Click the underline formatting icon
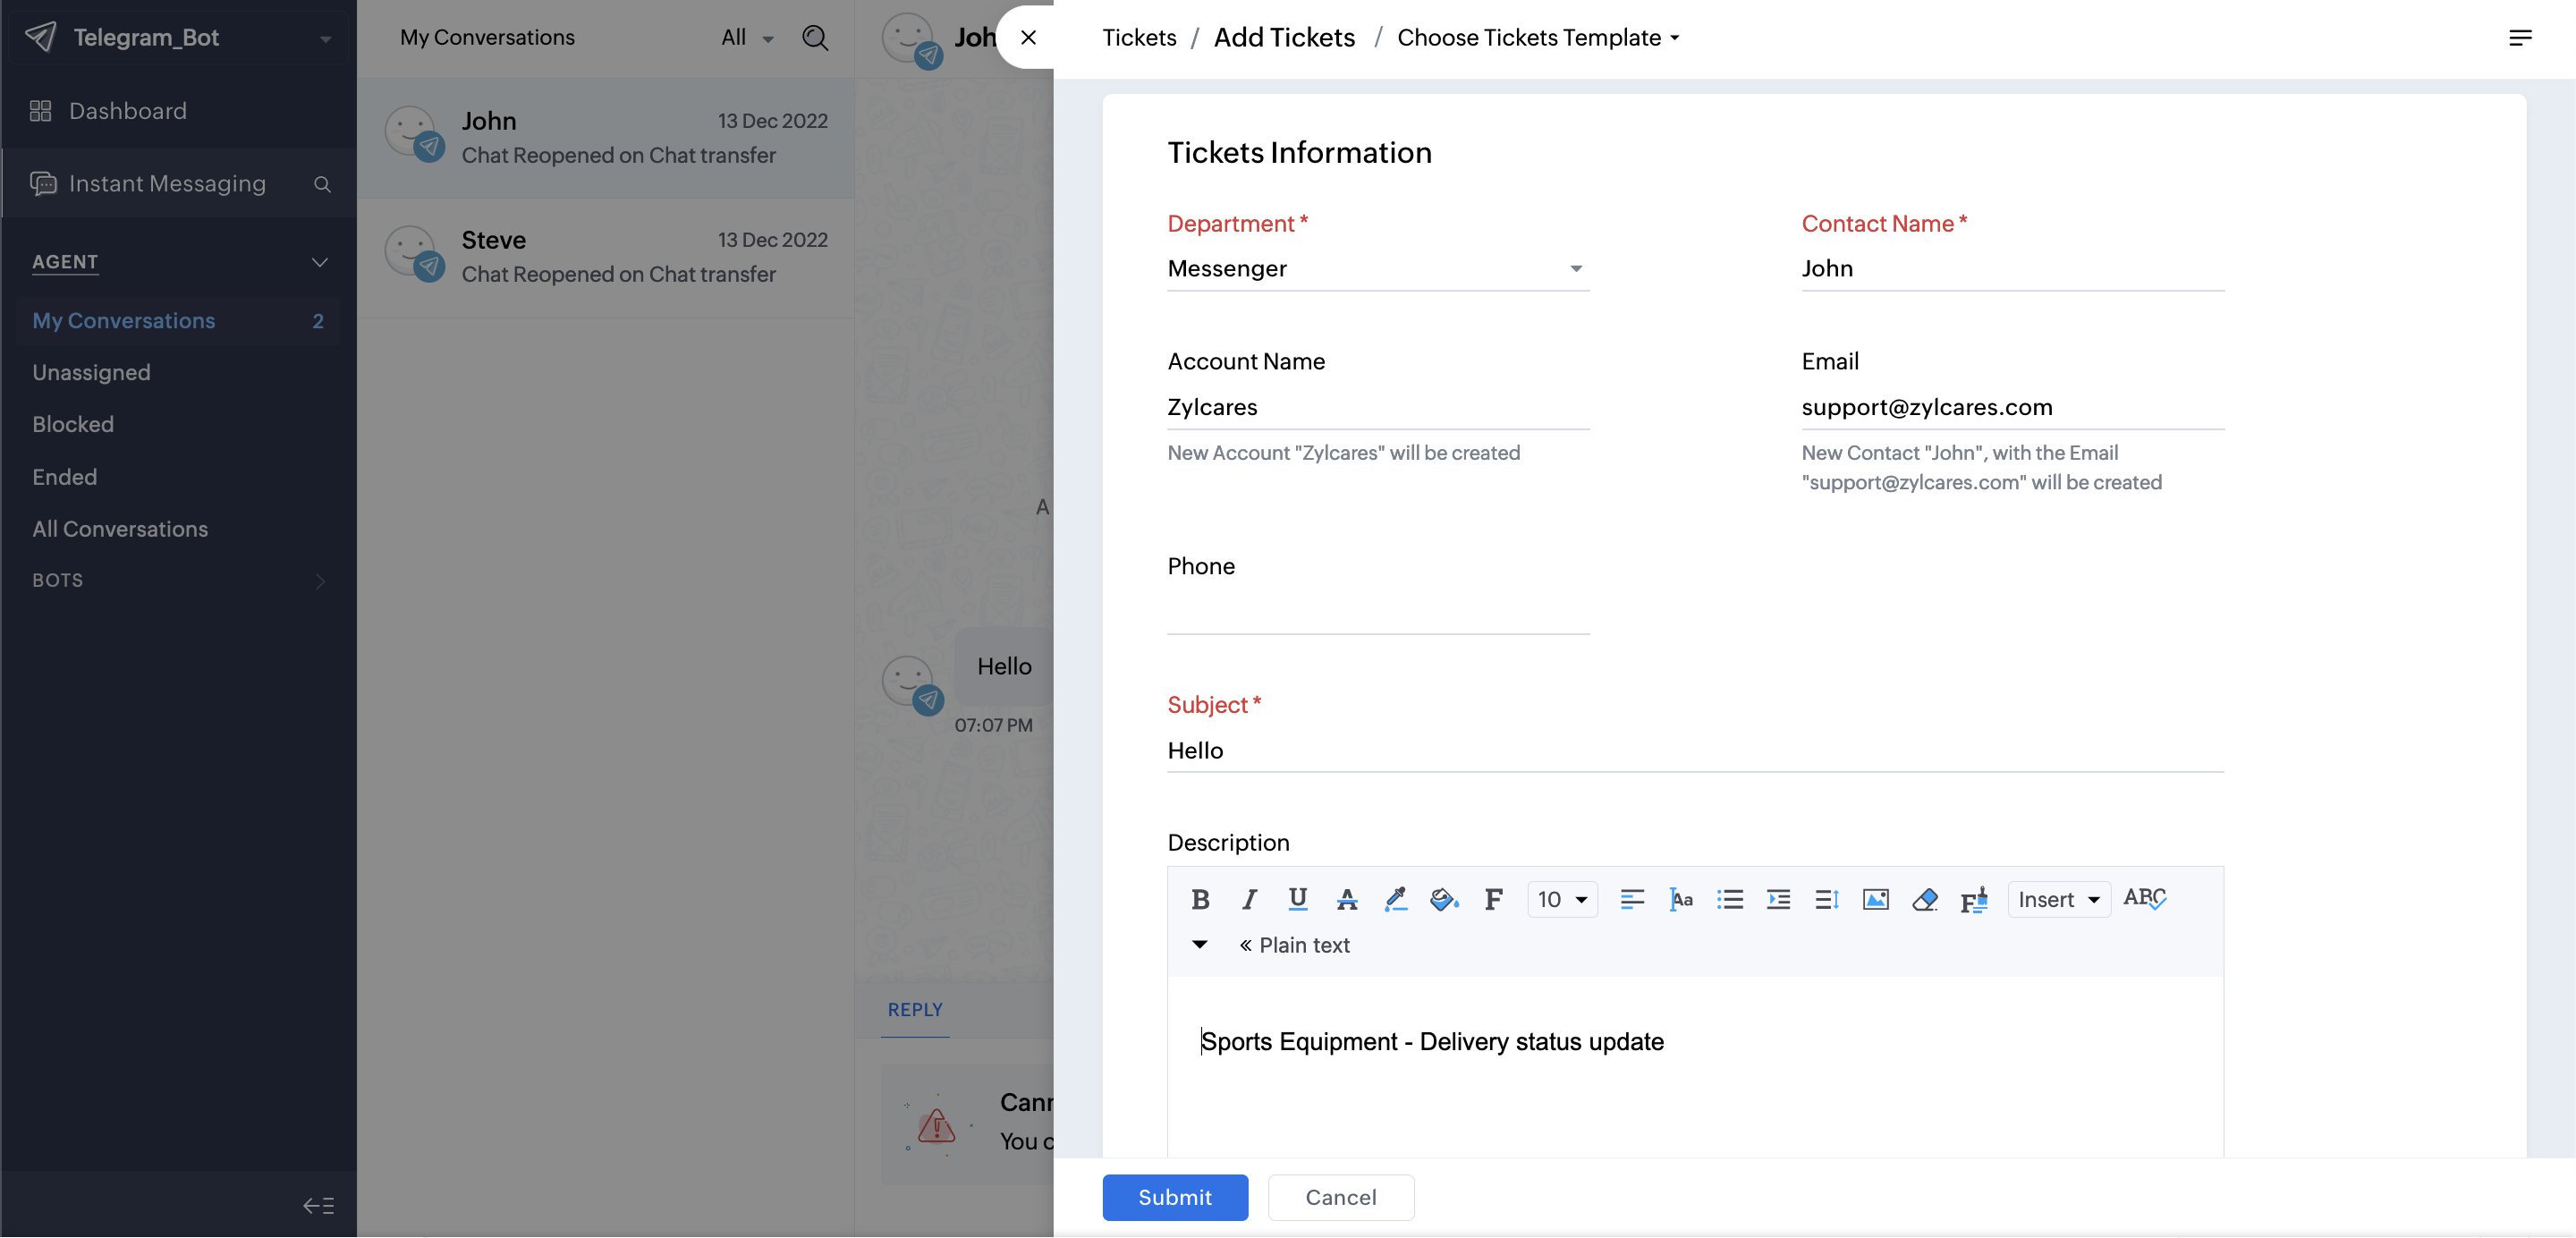The width and height of the screenshot is (2576, 1238). click(x=1297, y=899)
